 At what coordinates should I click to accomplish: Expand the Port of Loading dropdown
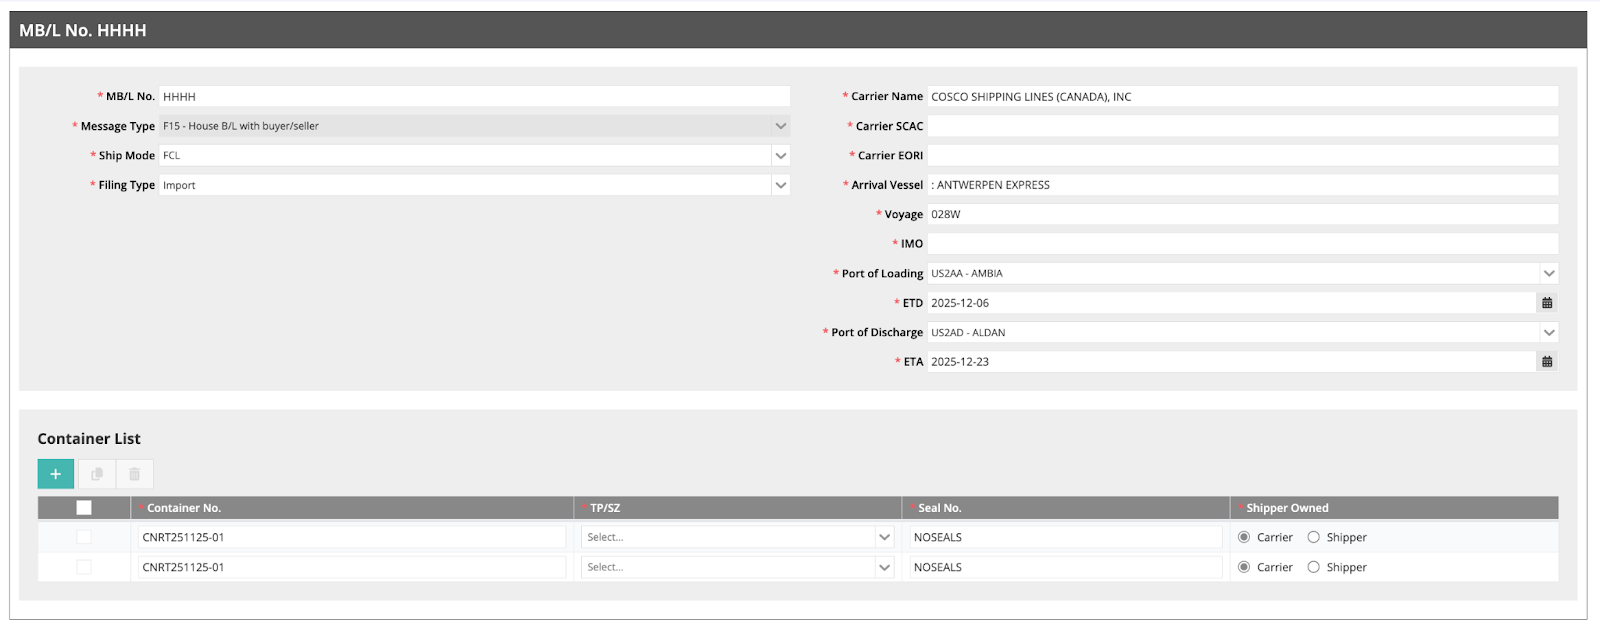tap(1549, 273)
